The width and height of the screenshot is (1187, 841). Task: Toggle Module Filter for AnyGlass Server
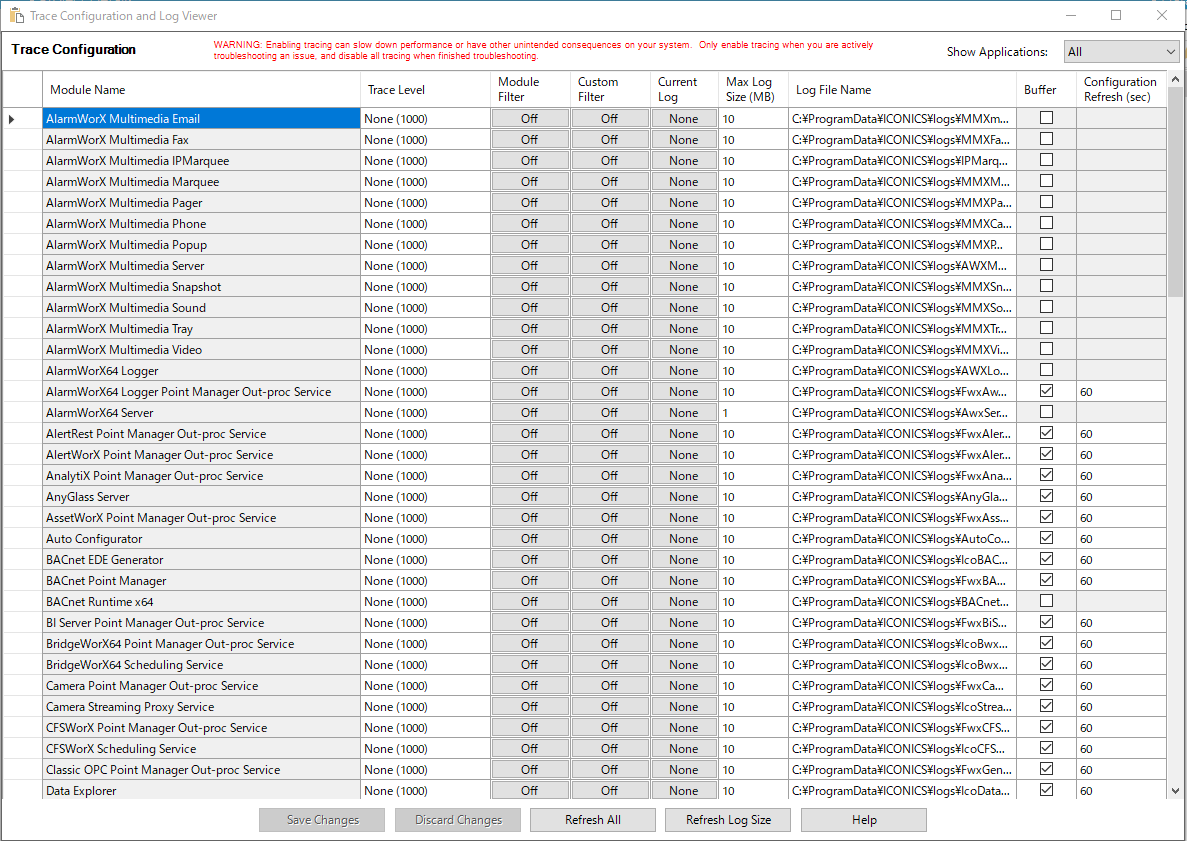click(x=529, y=497)
